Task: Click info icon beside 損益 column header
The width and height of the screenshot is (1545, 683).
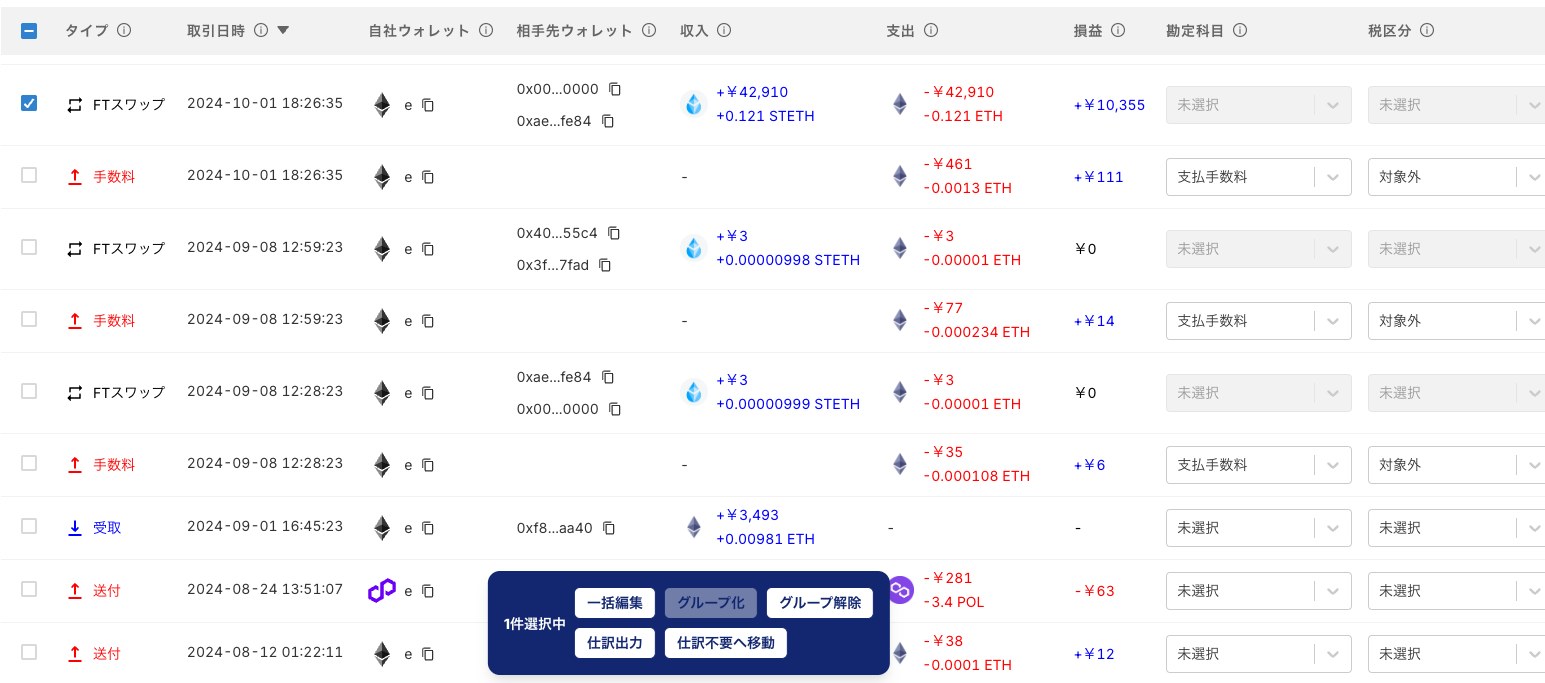Action: click(1118, 31)
